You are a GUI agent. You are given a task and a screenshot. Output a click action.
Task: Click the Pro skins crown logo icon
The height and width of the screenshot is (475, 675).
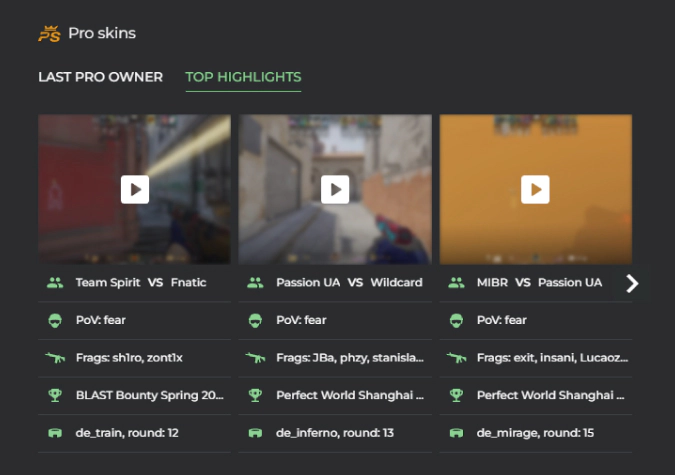point(49,34)
